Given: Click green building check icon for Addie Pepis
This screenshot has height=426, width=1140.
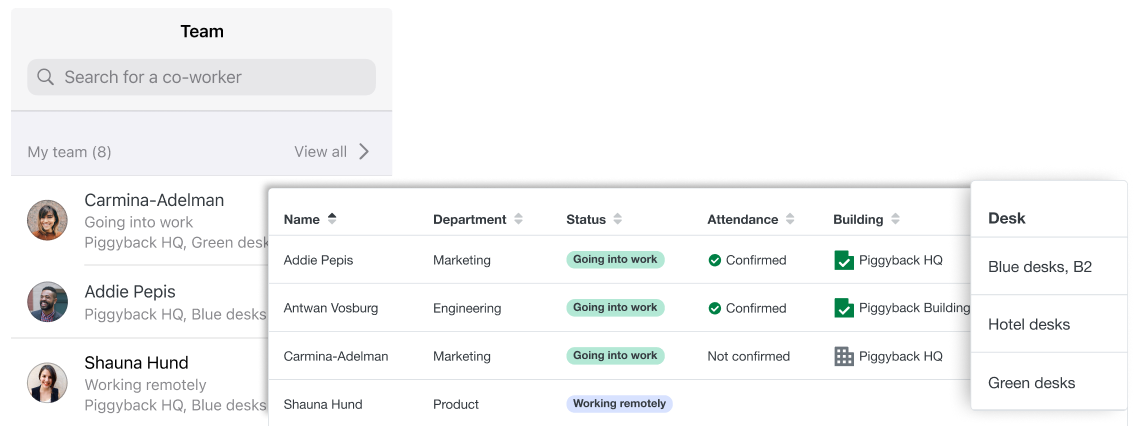Looking at the screenshot, I should (x=844, y=260).
